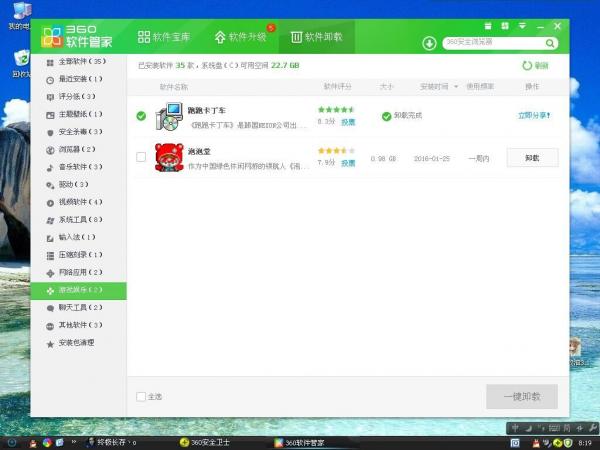Click the 360软件管家 taskbar button
600x450 pixels.
click(x=300, y=443)
